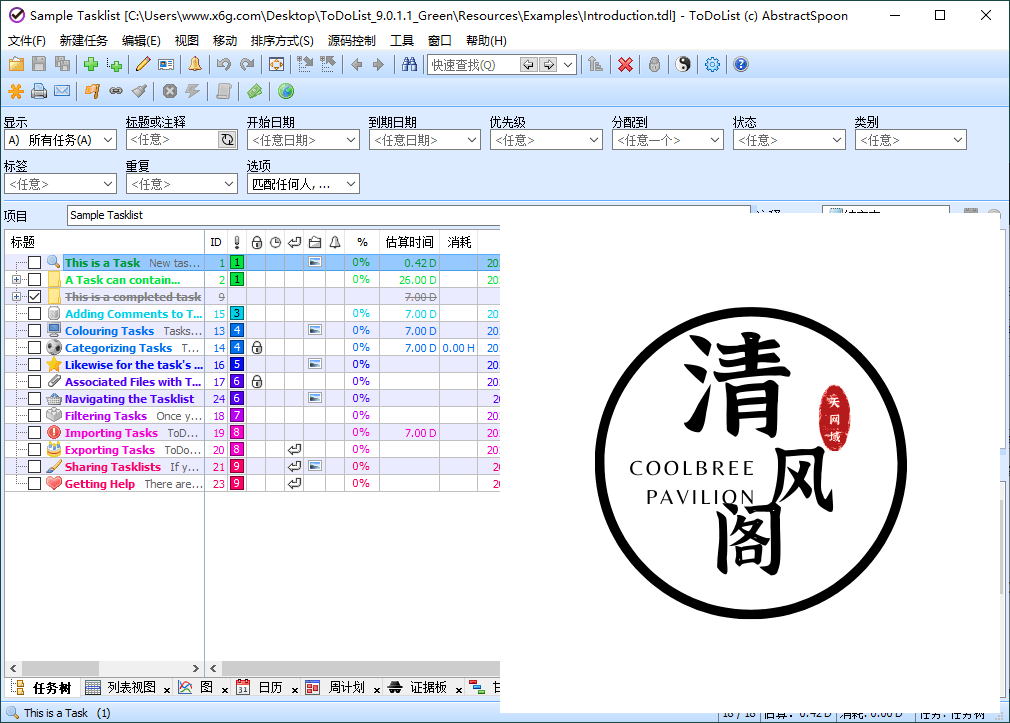Expand the 'A Task can contain...' tree node
The width and height of the screenshot is (1010, 723).
17,280
